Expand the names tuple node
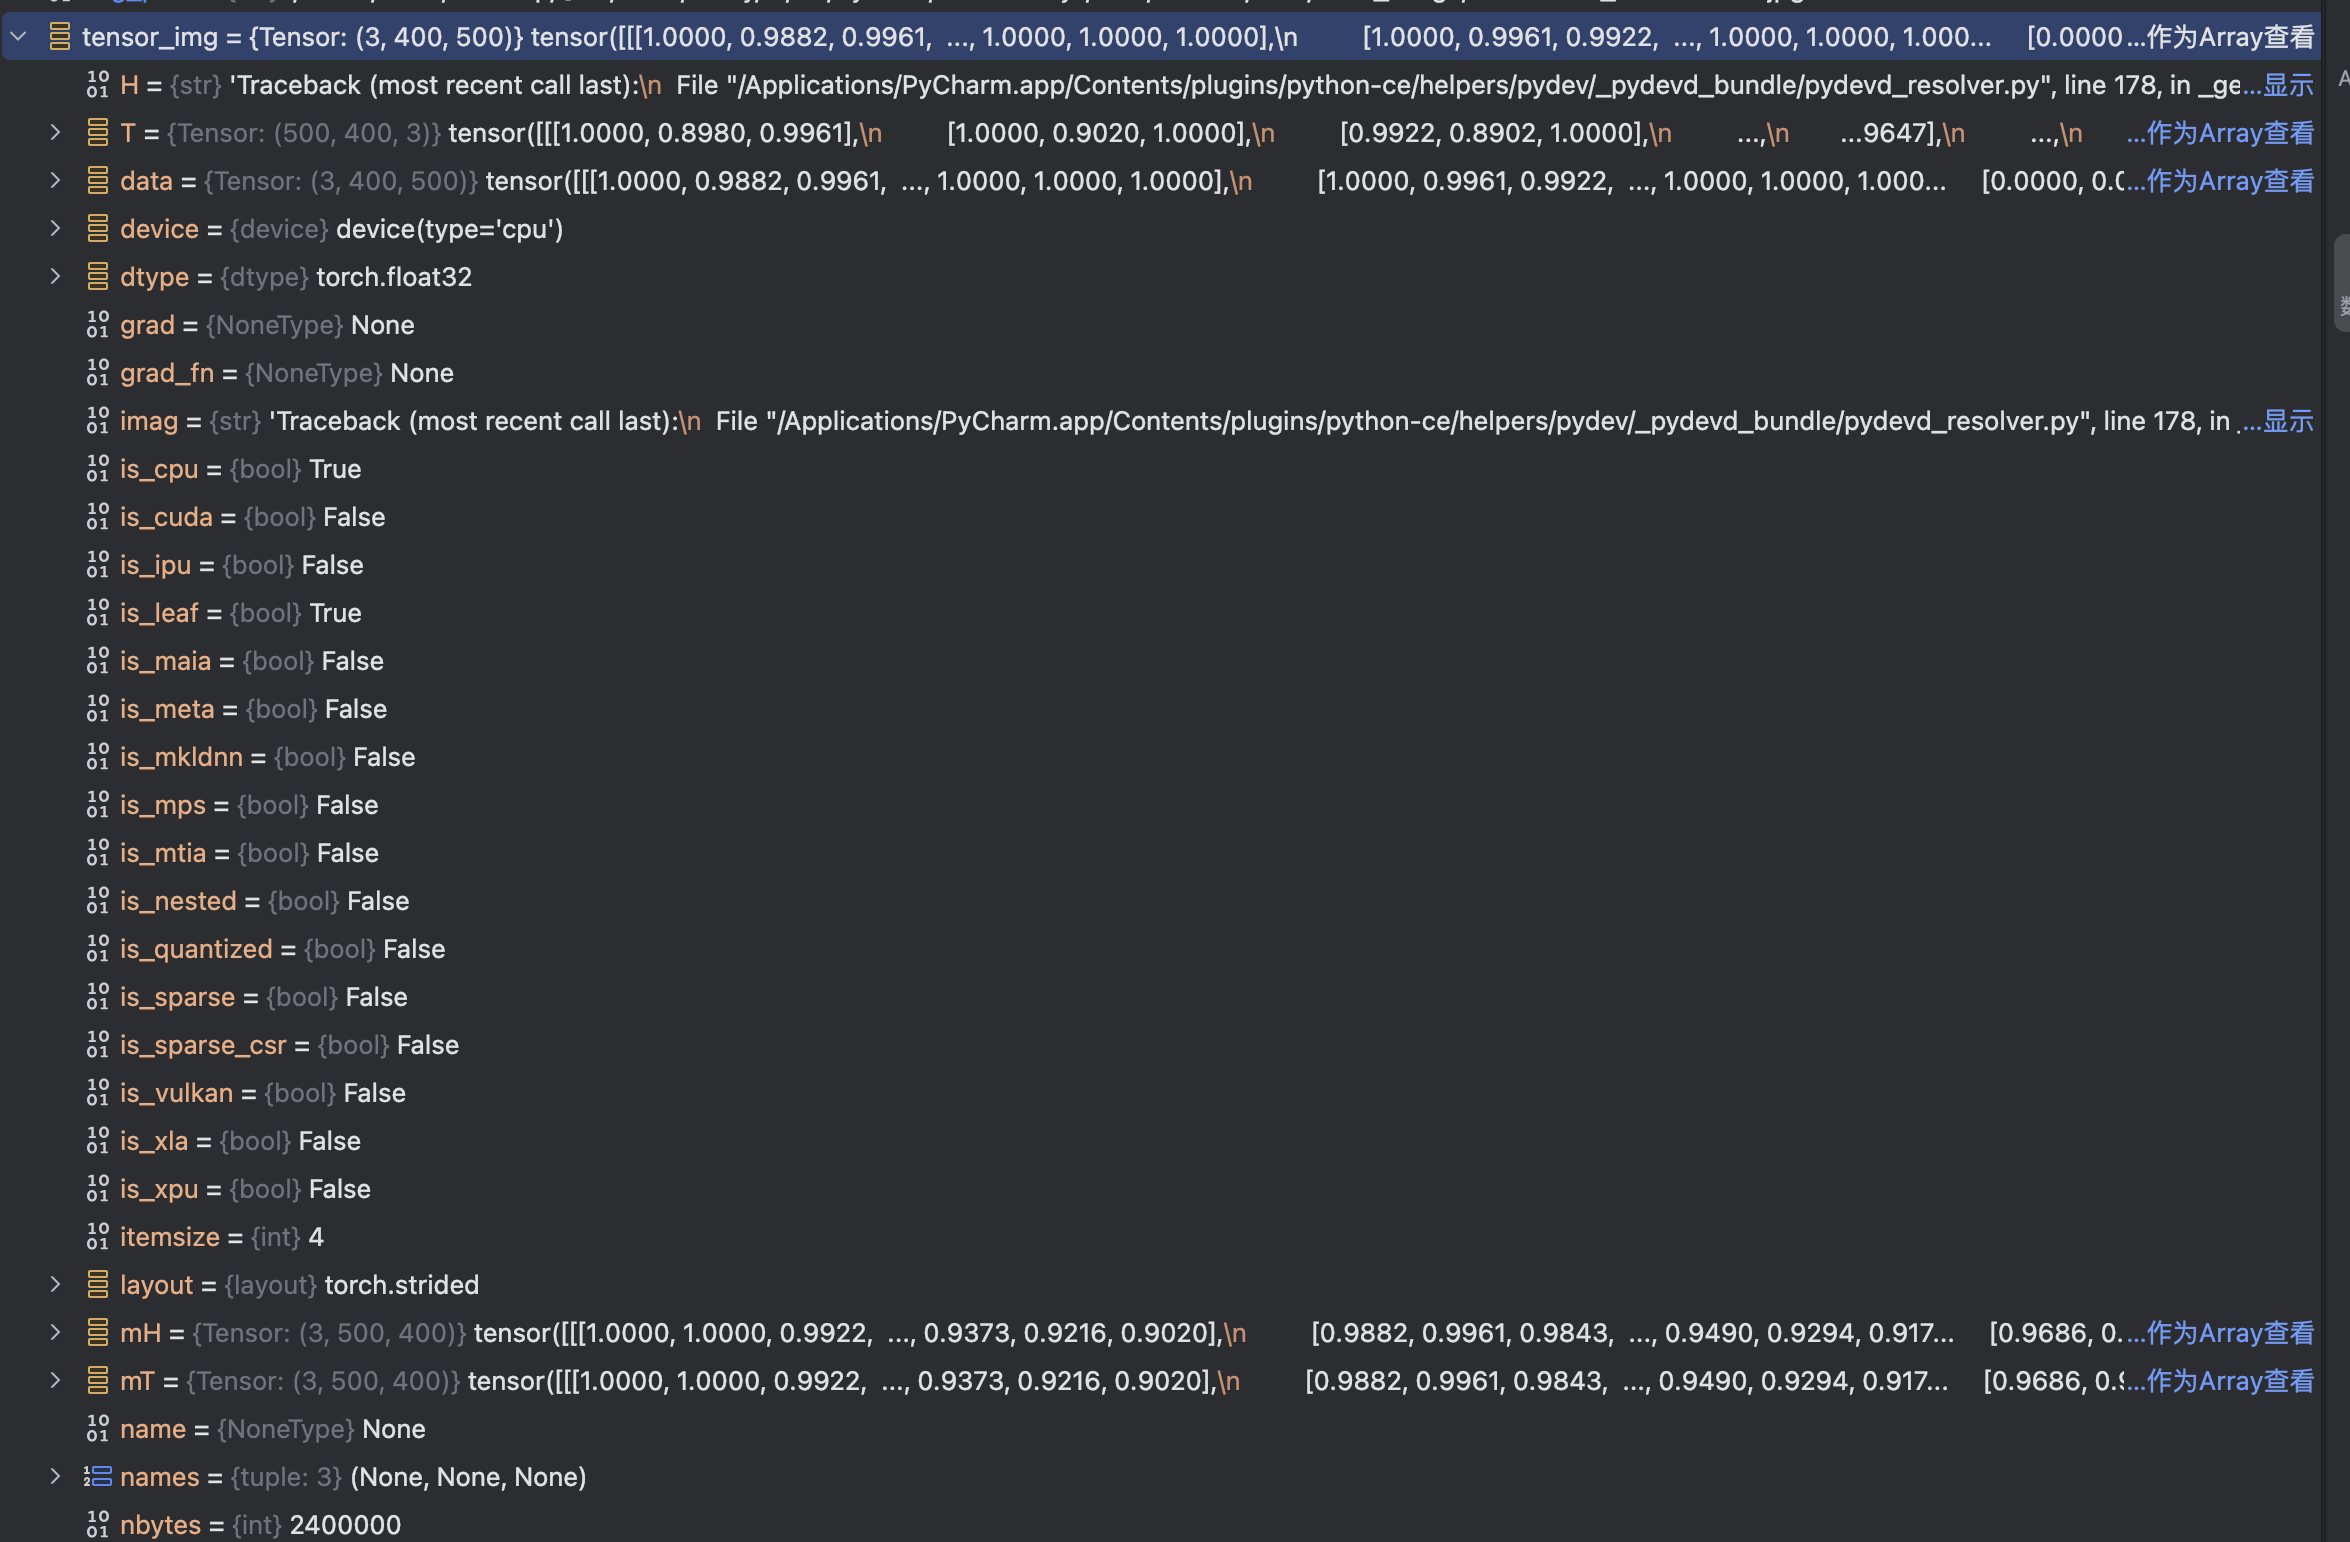Image resolution: width=2350 pixels, height=1542 pixels. coord(56,1477)
